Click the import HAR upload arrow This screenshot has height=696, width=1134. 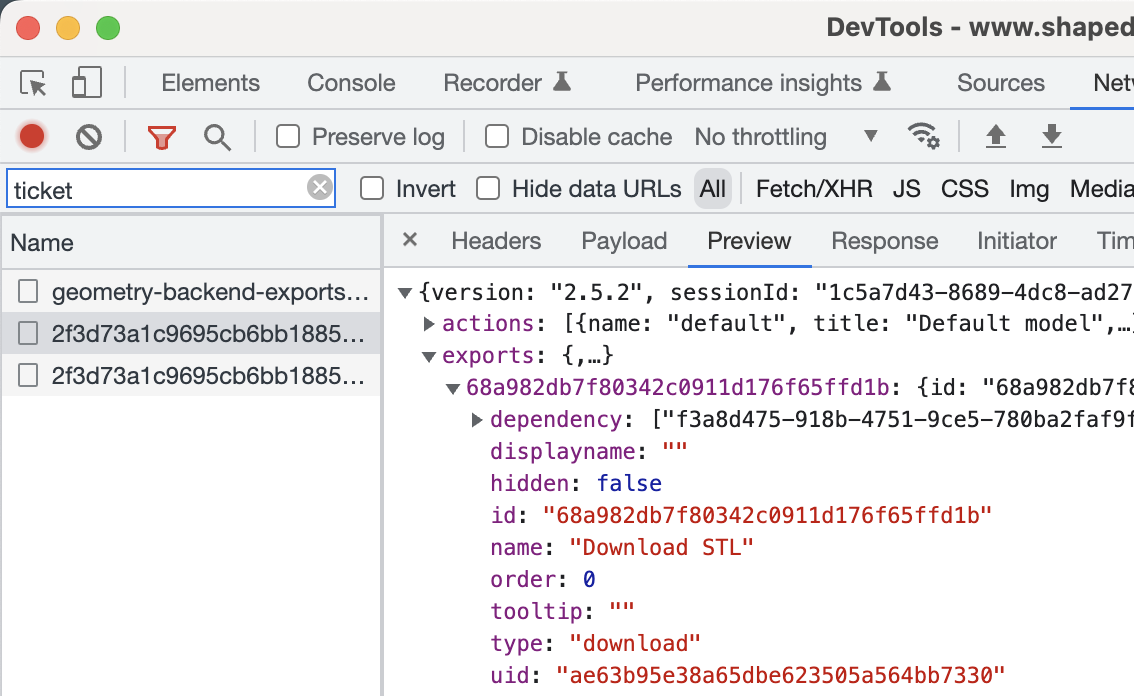point(995,136)
